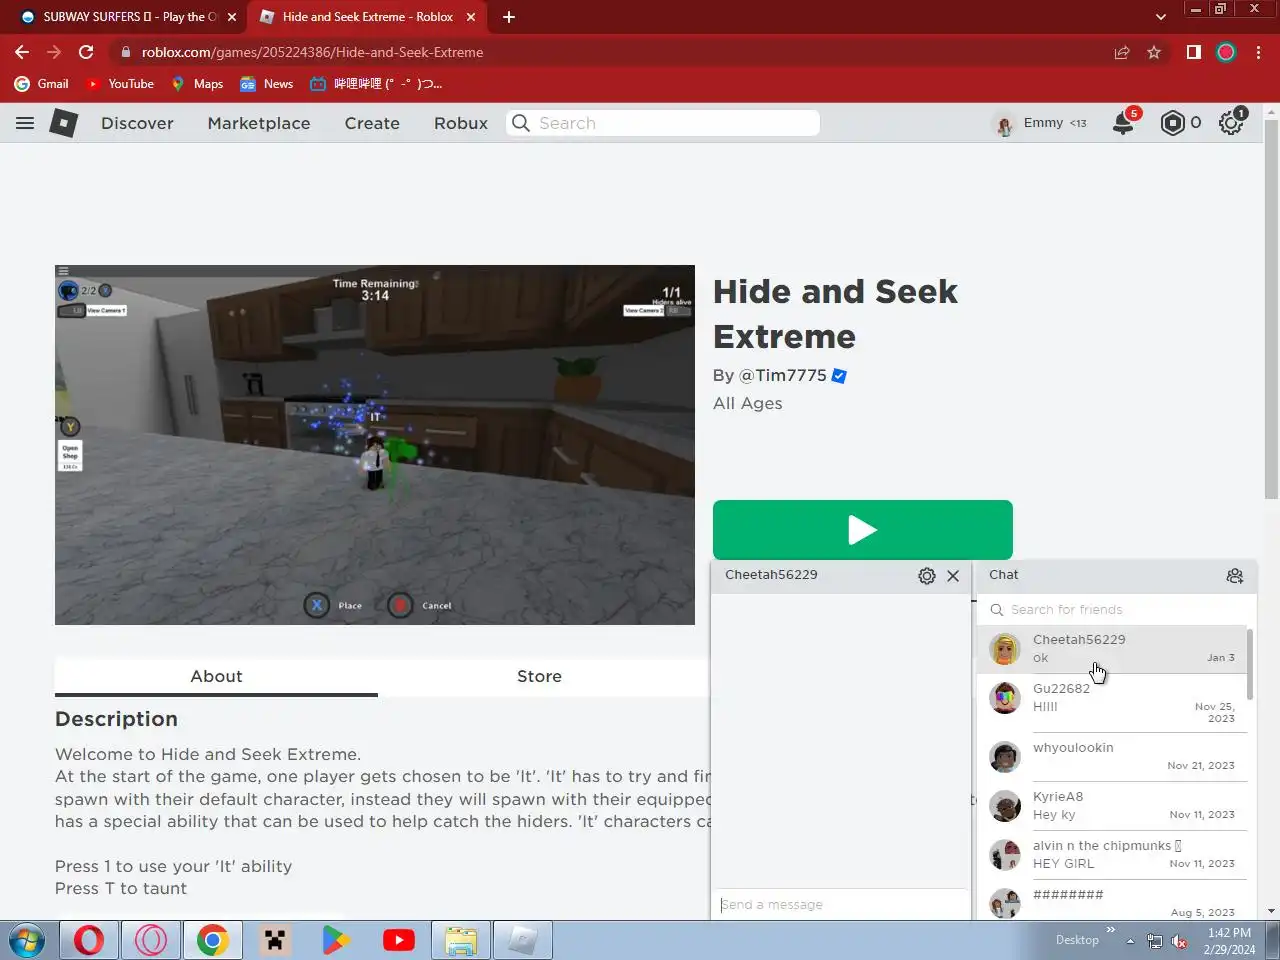Click the Chat panel header

[1116, 575]
